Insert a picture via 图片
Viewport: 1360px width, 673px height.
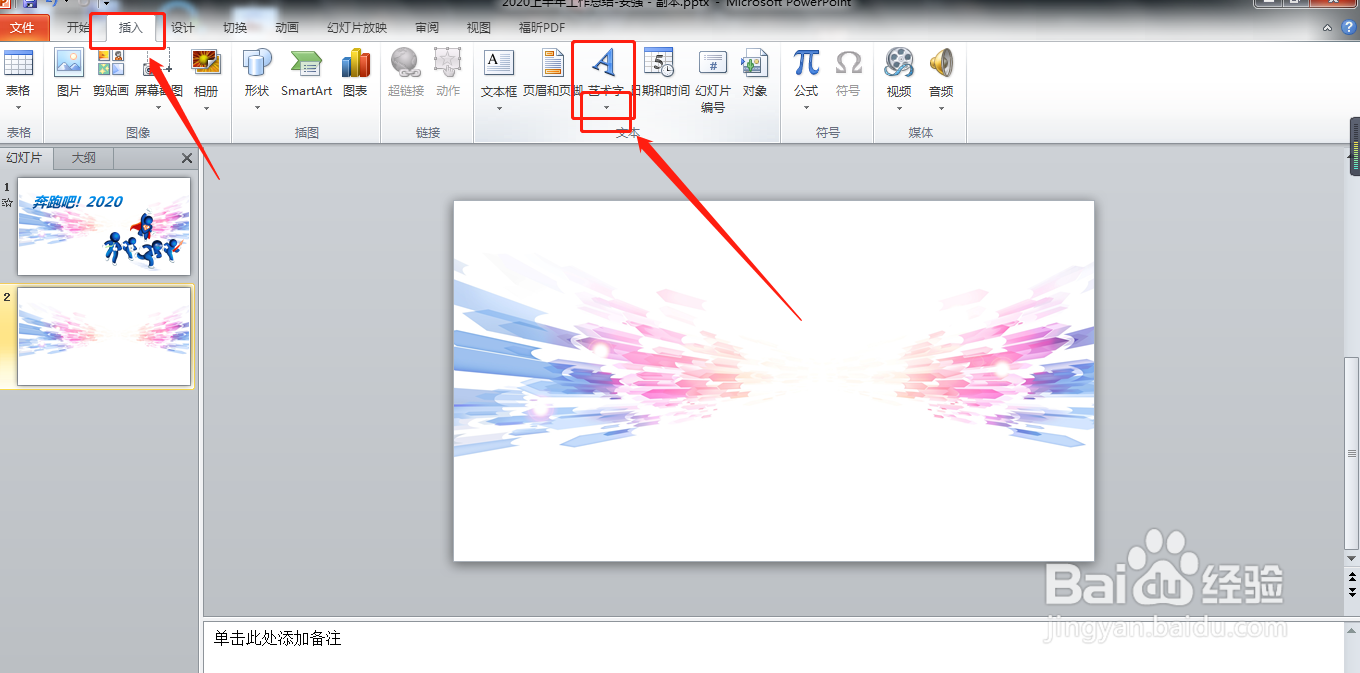(x=69, y=63)
